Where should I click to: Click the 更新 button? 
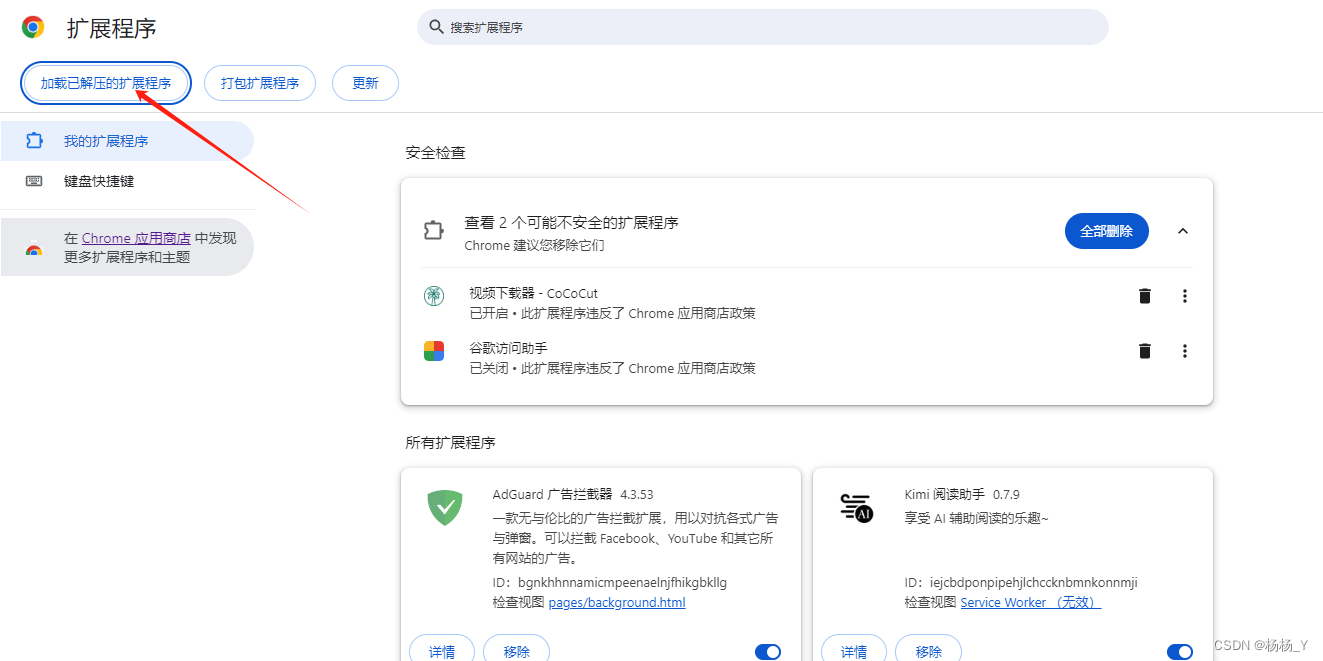365,83
